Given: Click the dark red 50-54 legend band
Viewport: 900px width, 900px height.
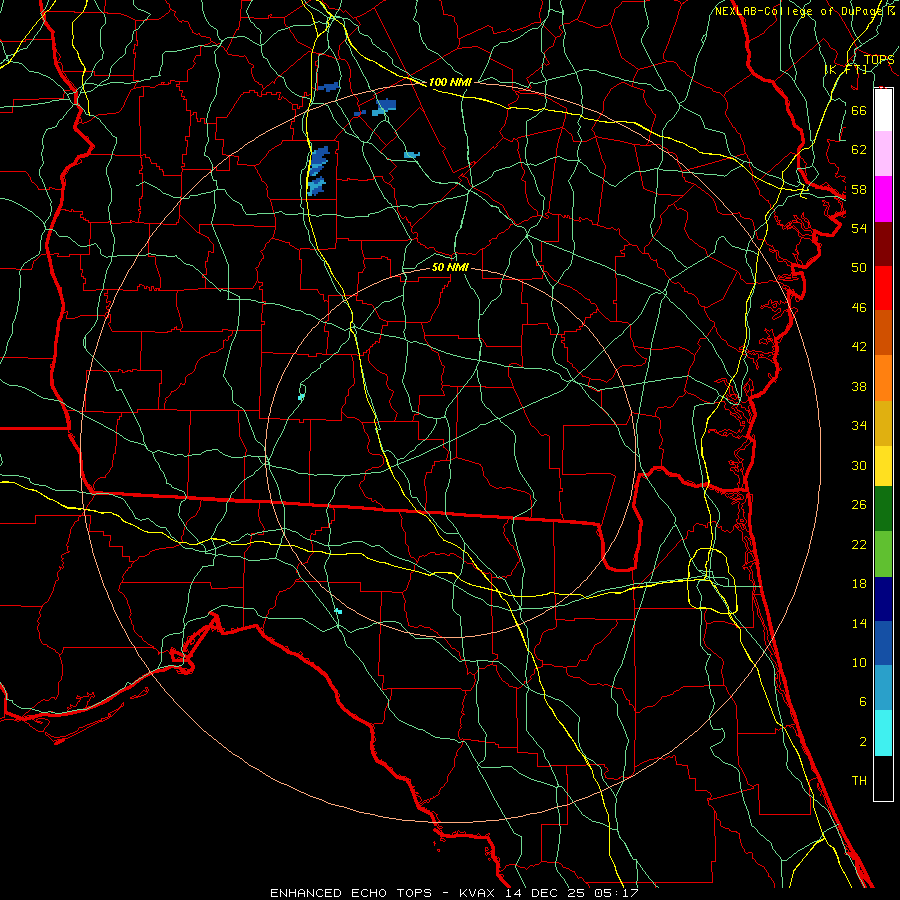Looking at the screenshot, I should point(883,244).
